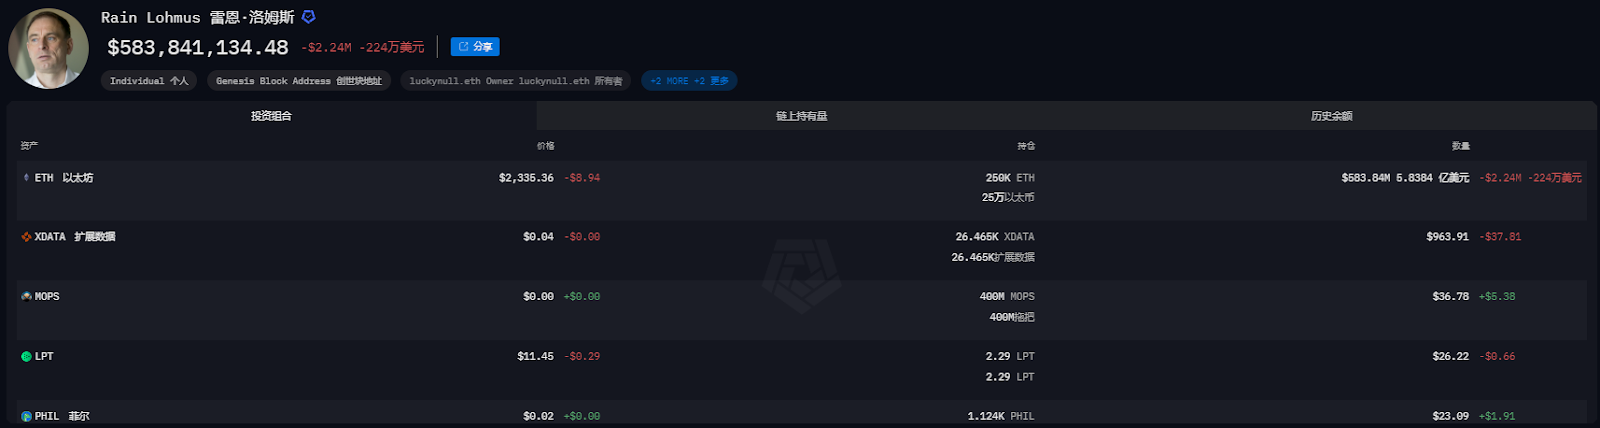Sort by the 价格 price column
1600x428 pixels.
coord(545,146)
